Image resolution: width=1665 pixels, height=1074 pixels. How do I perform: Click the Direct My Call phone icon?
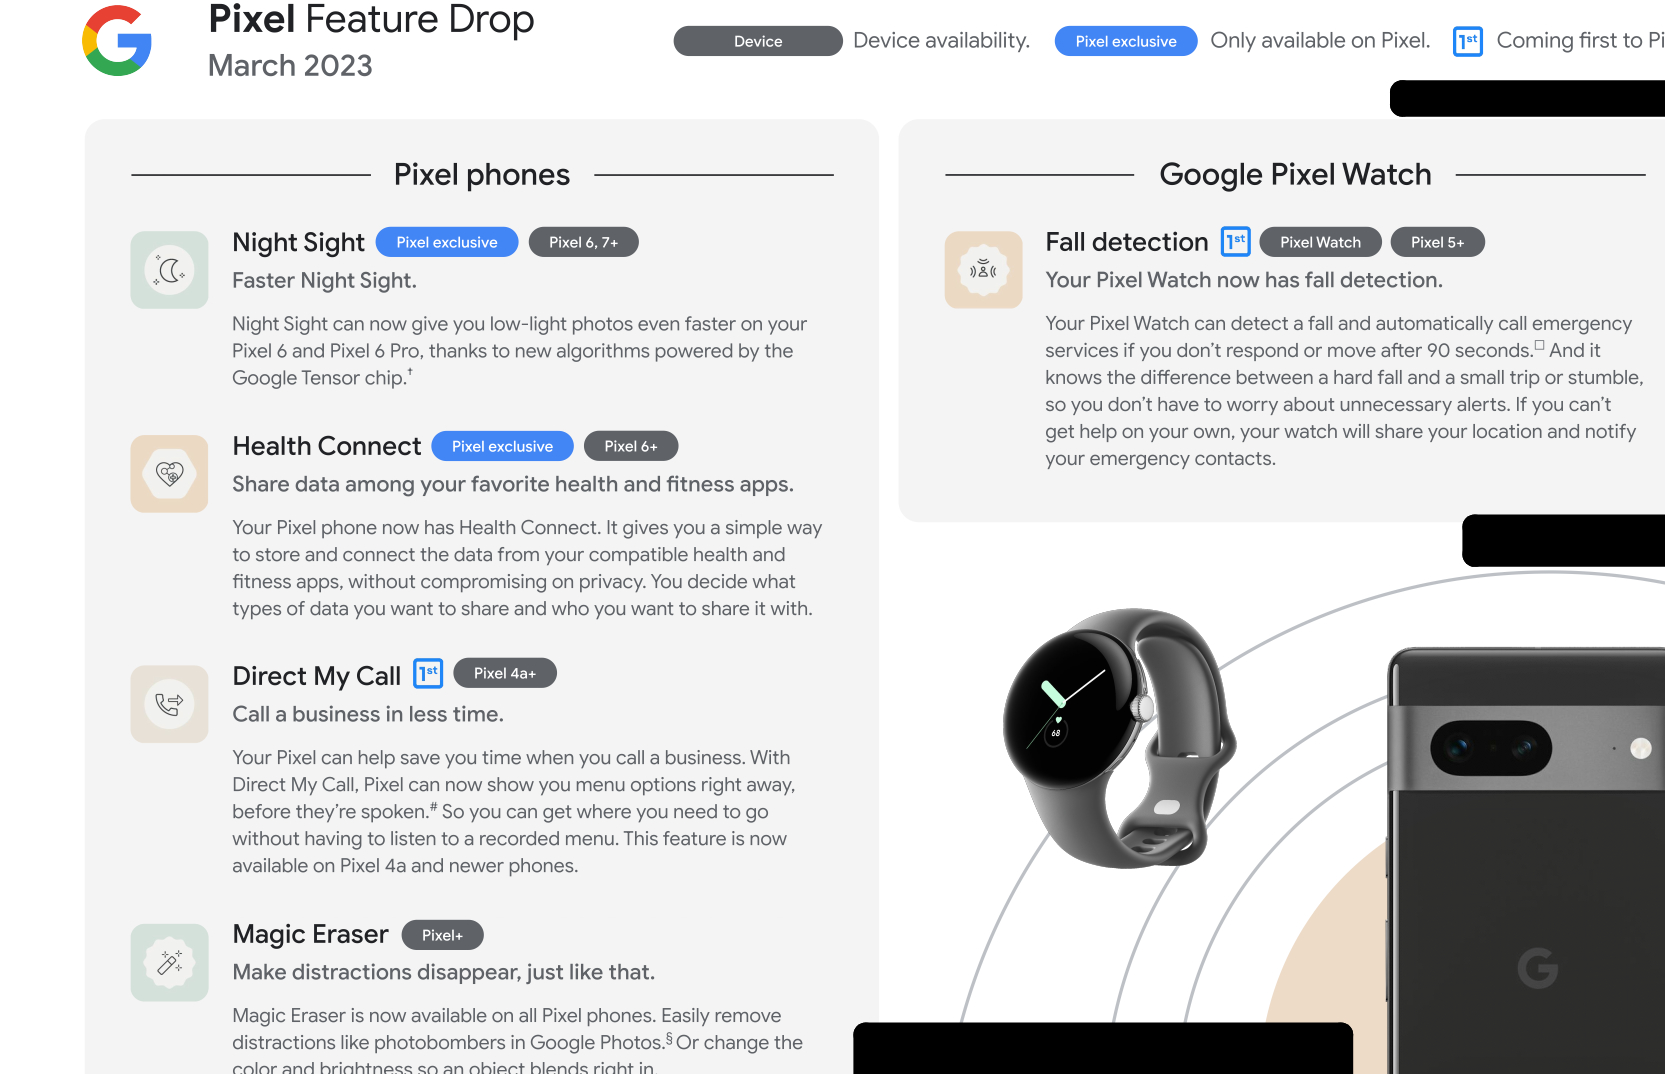coord(169,704)
